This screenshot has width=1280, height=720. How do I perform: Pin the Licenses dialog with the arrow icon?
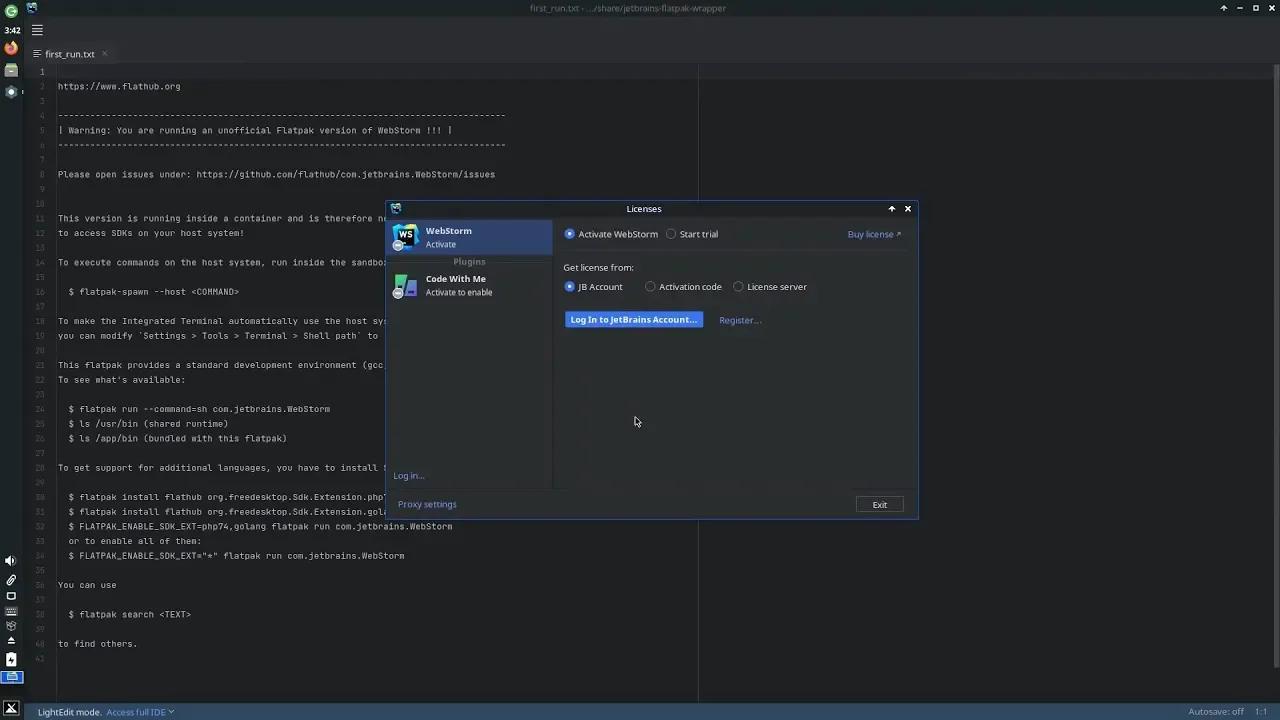tap(891, 208)
